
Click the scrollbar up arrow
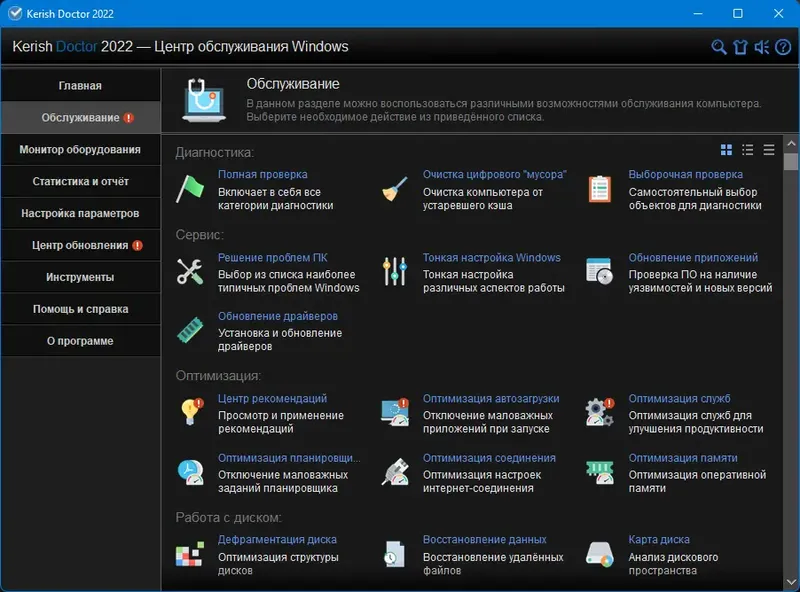coord(791,144)
